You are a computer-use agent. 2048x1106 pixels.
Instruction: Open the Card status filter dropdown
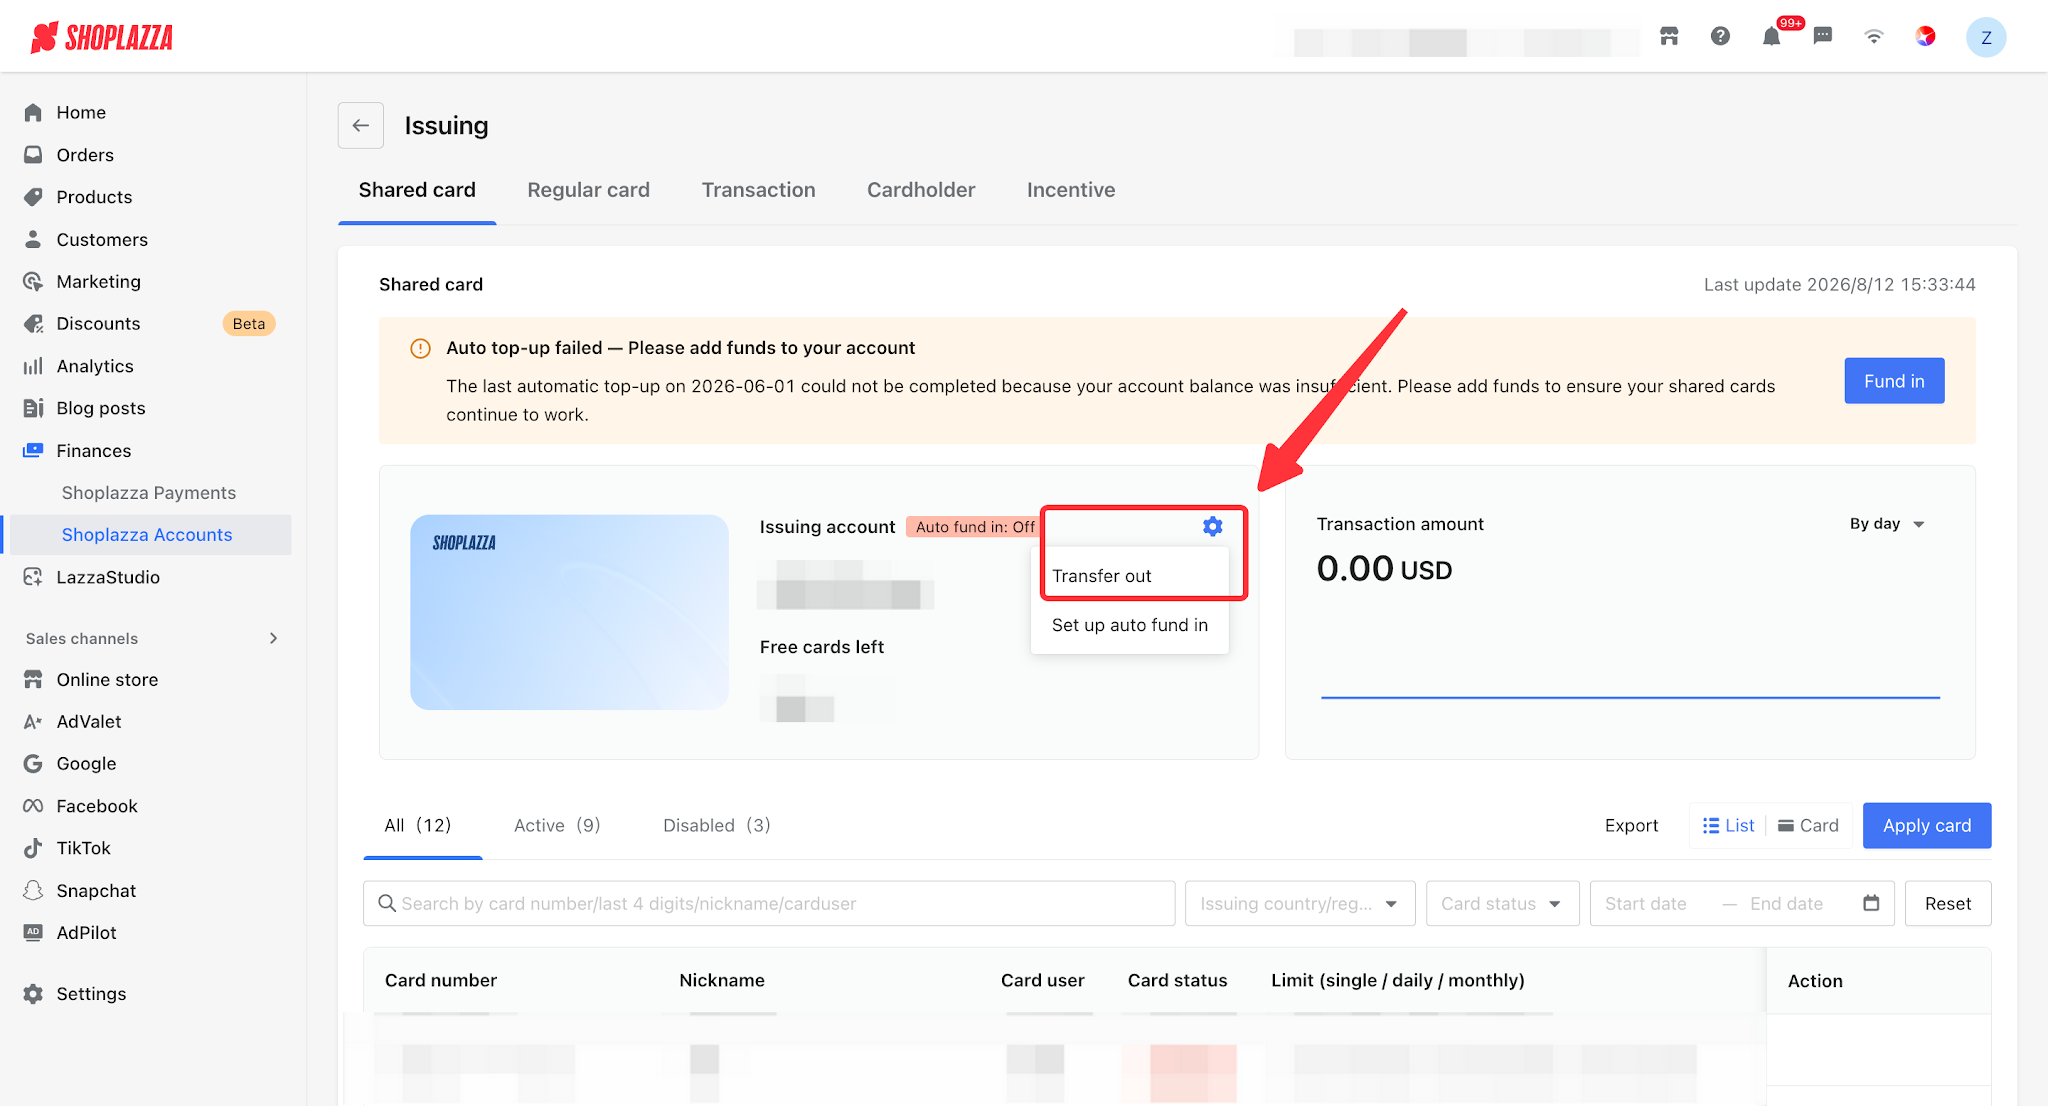coord(1502,903)
